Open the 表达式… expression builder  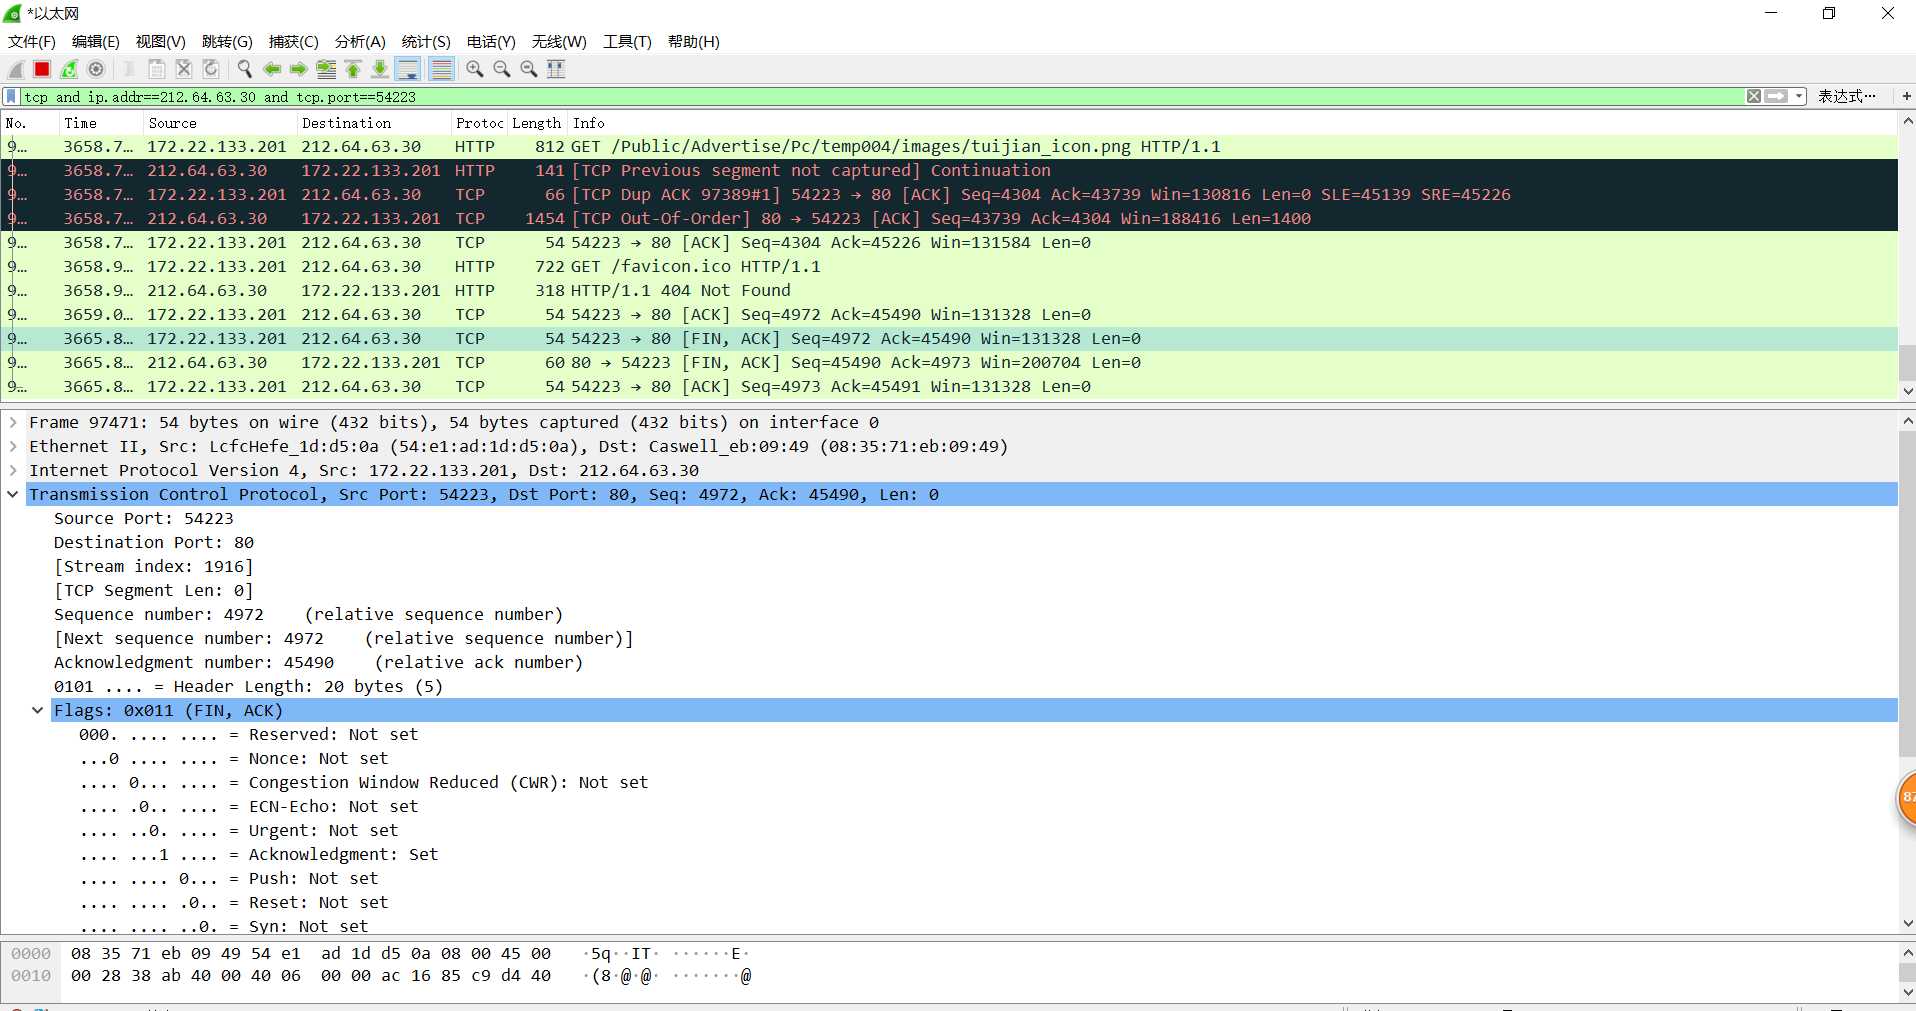[1847, 96]
